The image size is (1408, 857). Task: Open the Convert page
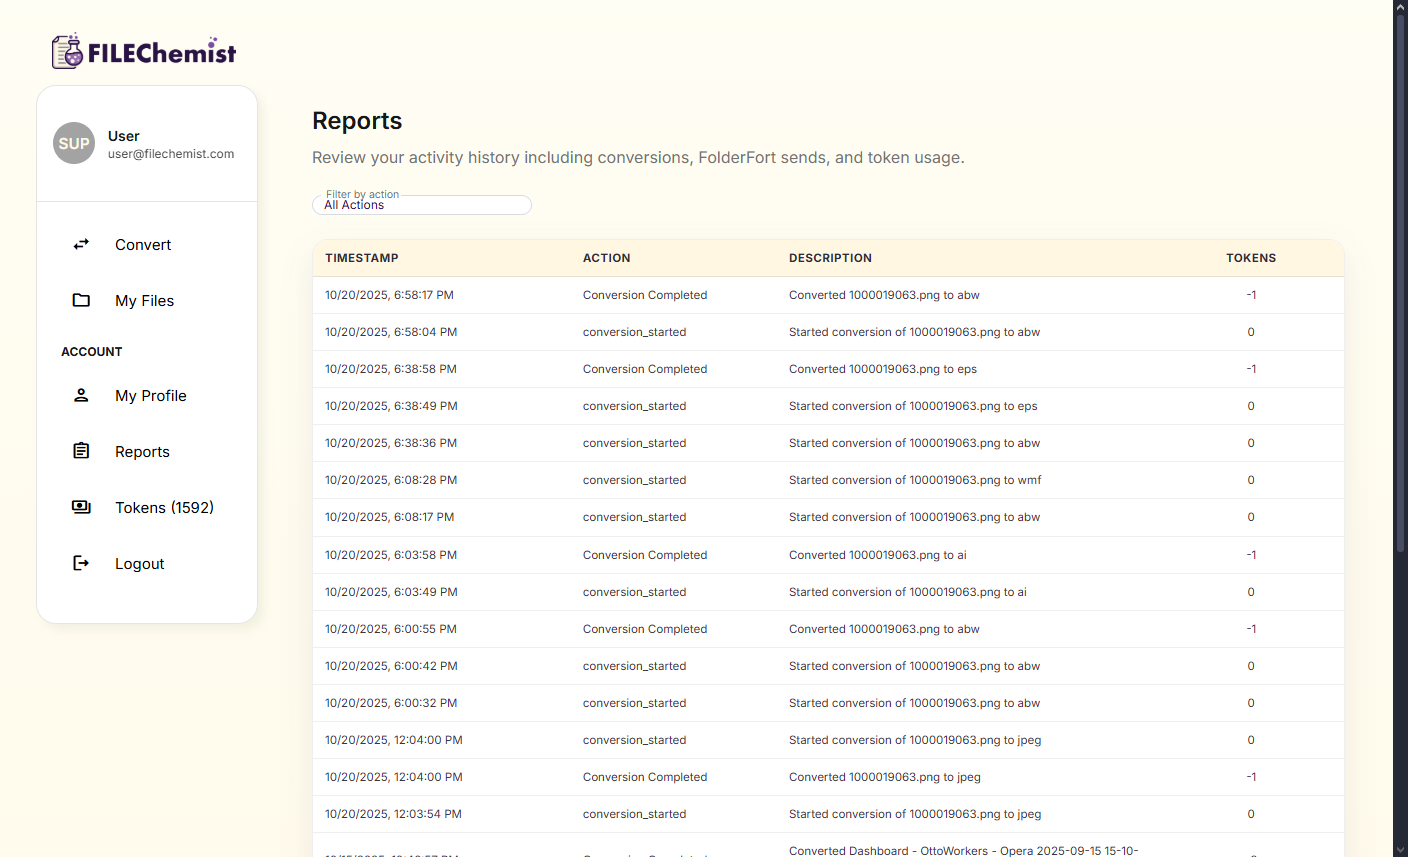pyautogui.click(x=143, y=245)
